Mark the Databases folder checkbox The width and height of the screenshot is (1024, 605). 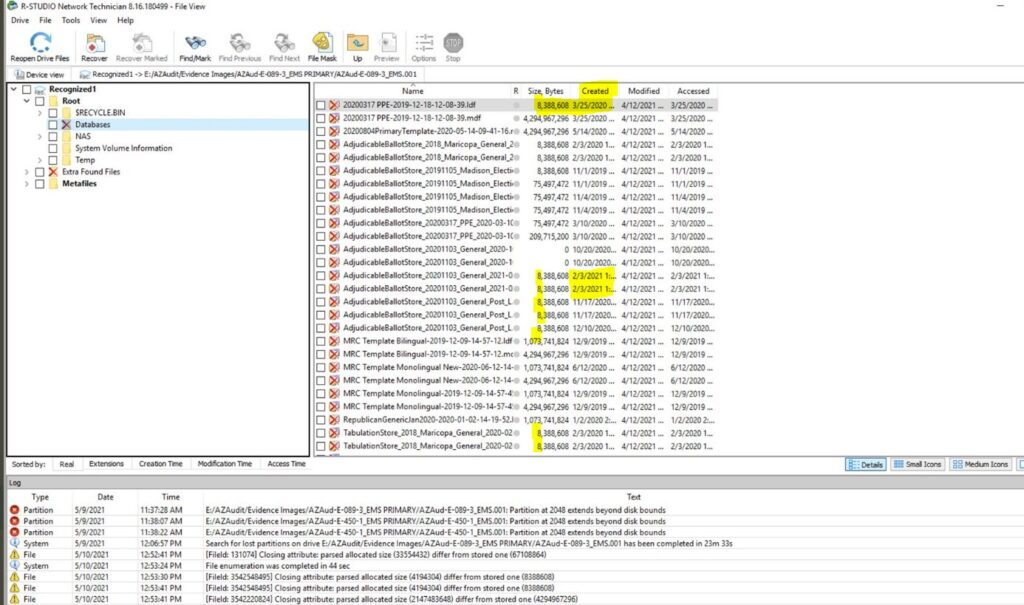(x=53, y=125)
